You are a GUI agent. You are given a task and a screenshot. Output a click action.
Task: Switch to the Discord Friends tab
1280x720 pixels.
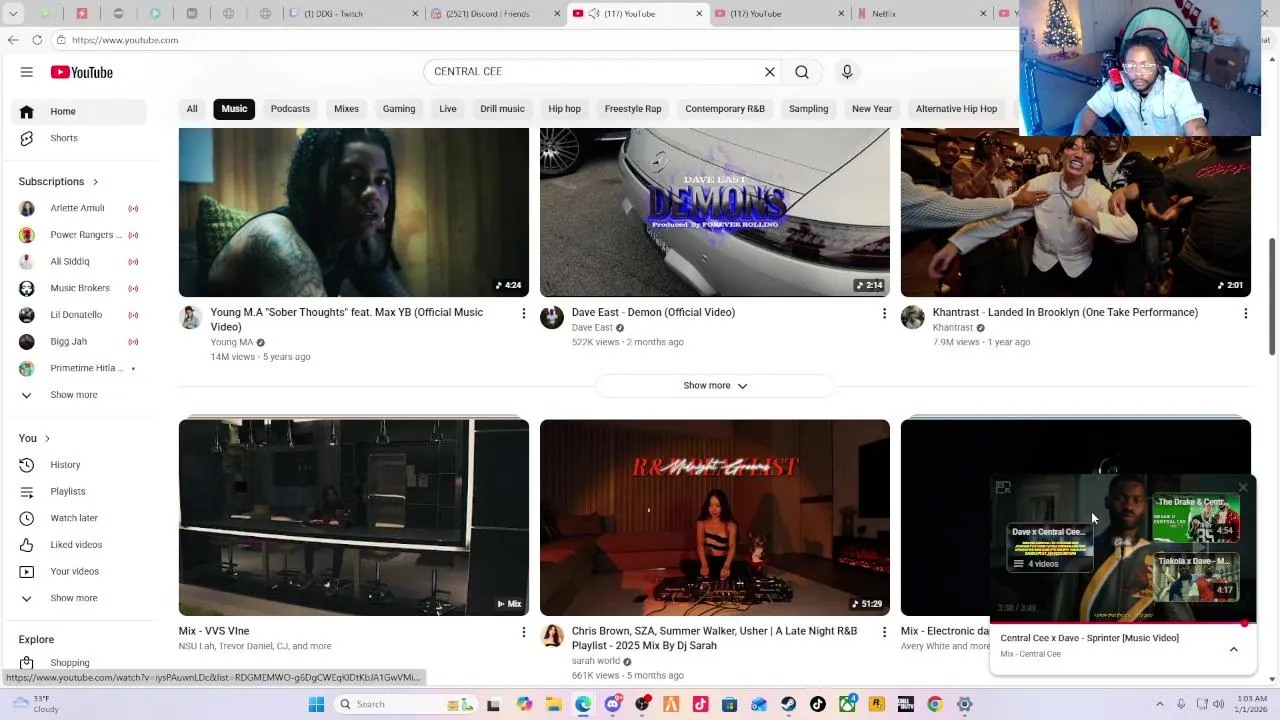coord(493,14)
